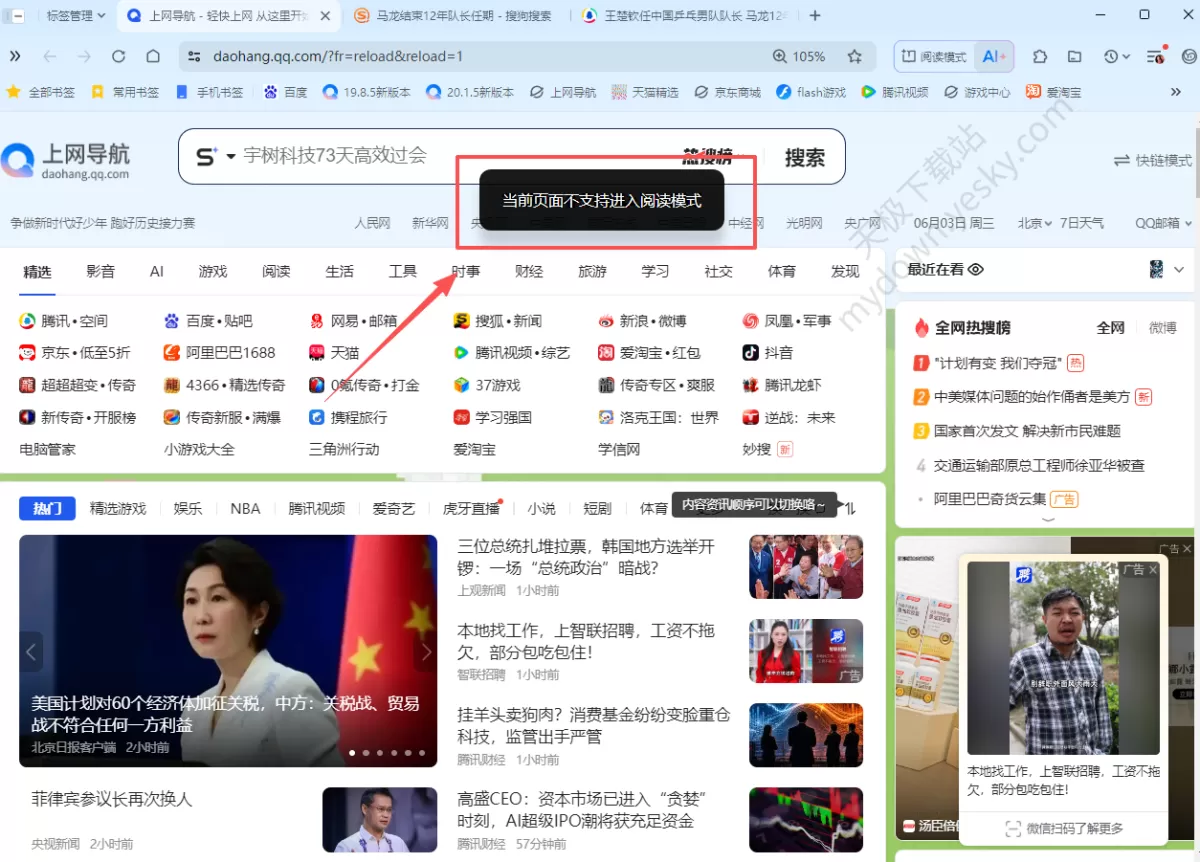Open the extensions puzzle icon

pyautogui.click(x=1040, y=56)
